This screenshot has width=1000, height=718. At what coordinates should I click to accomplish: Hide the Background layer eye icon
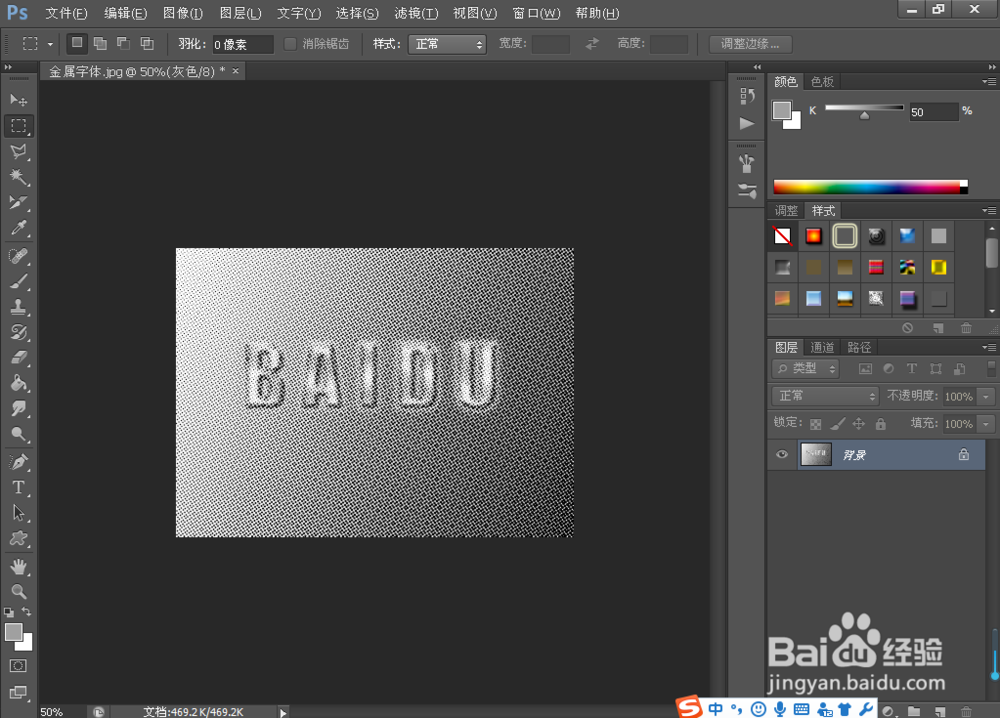click(x=782, y=455)
